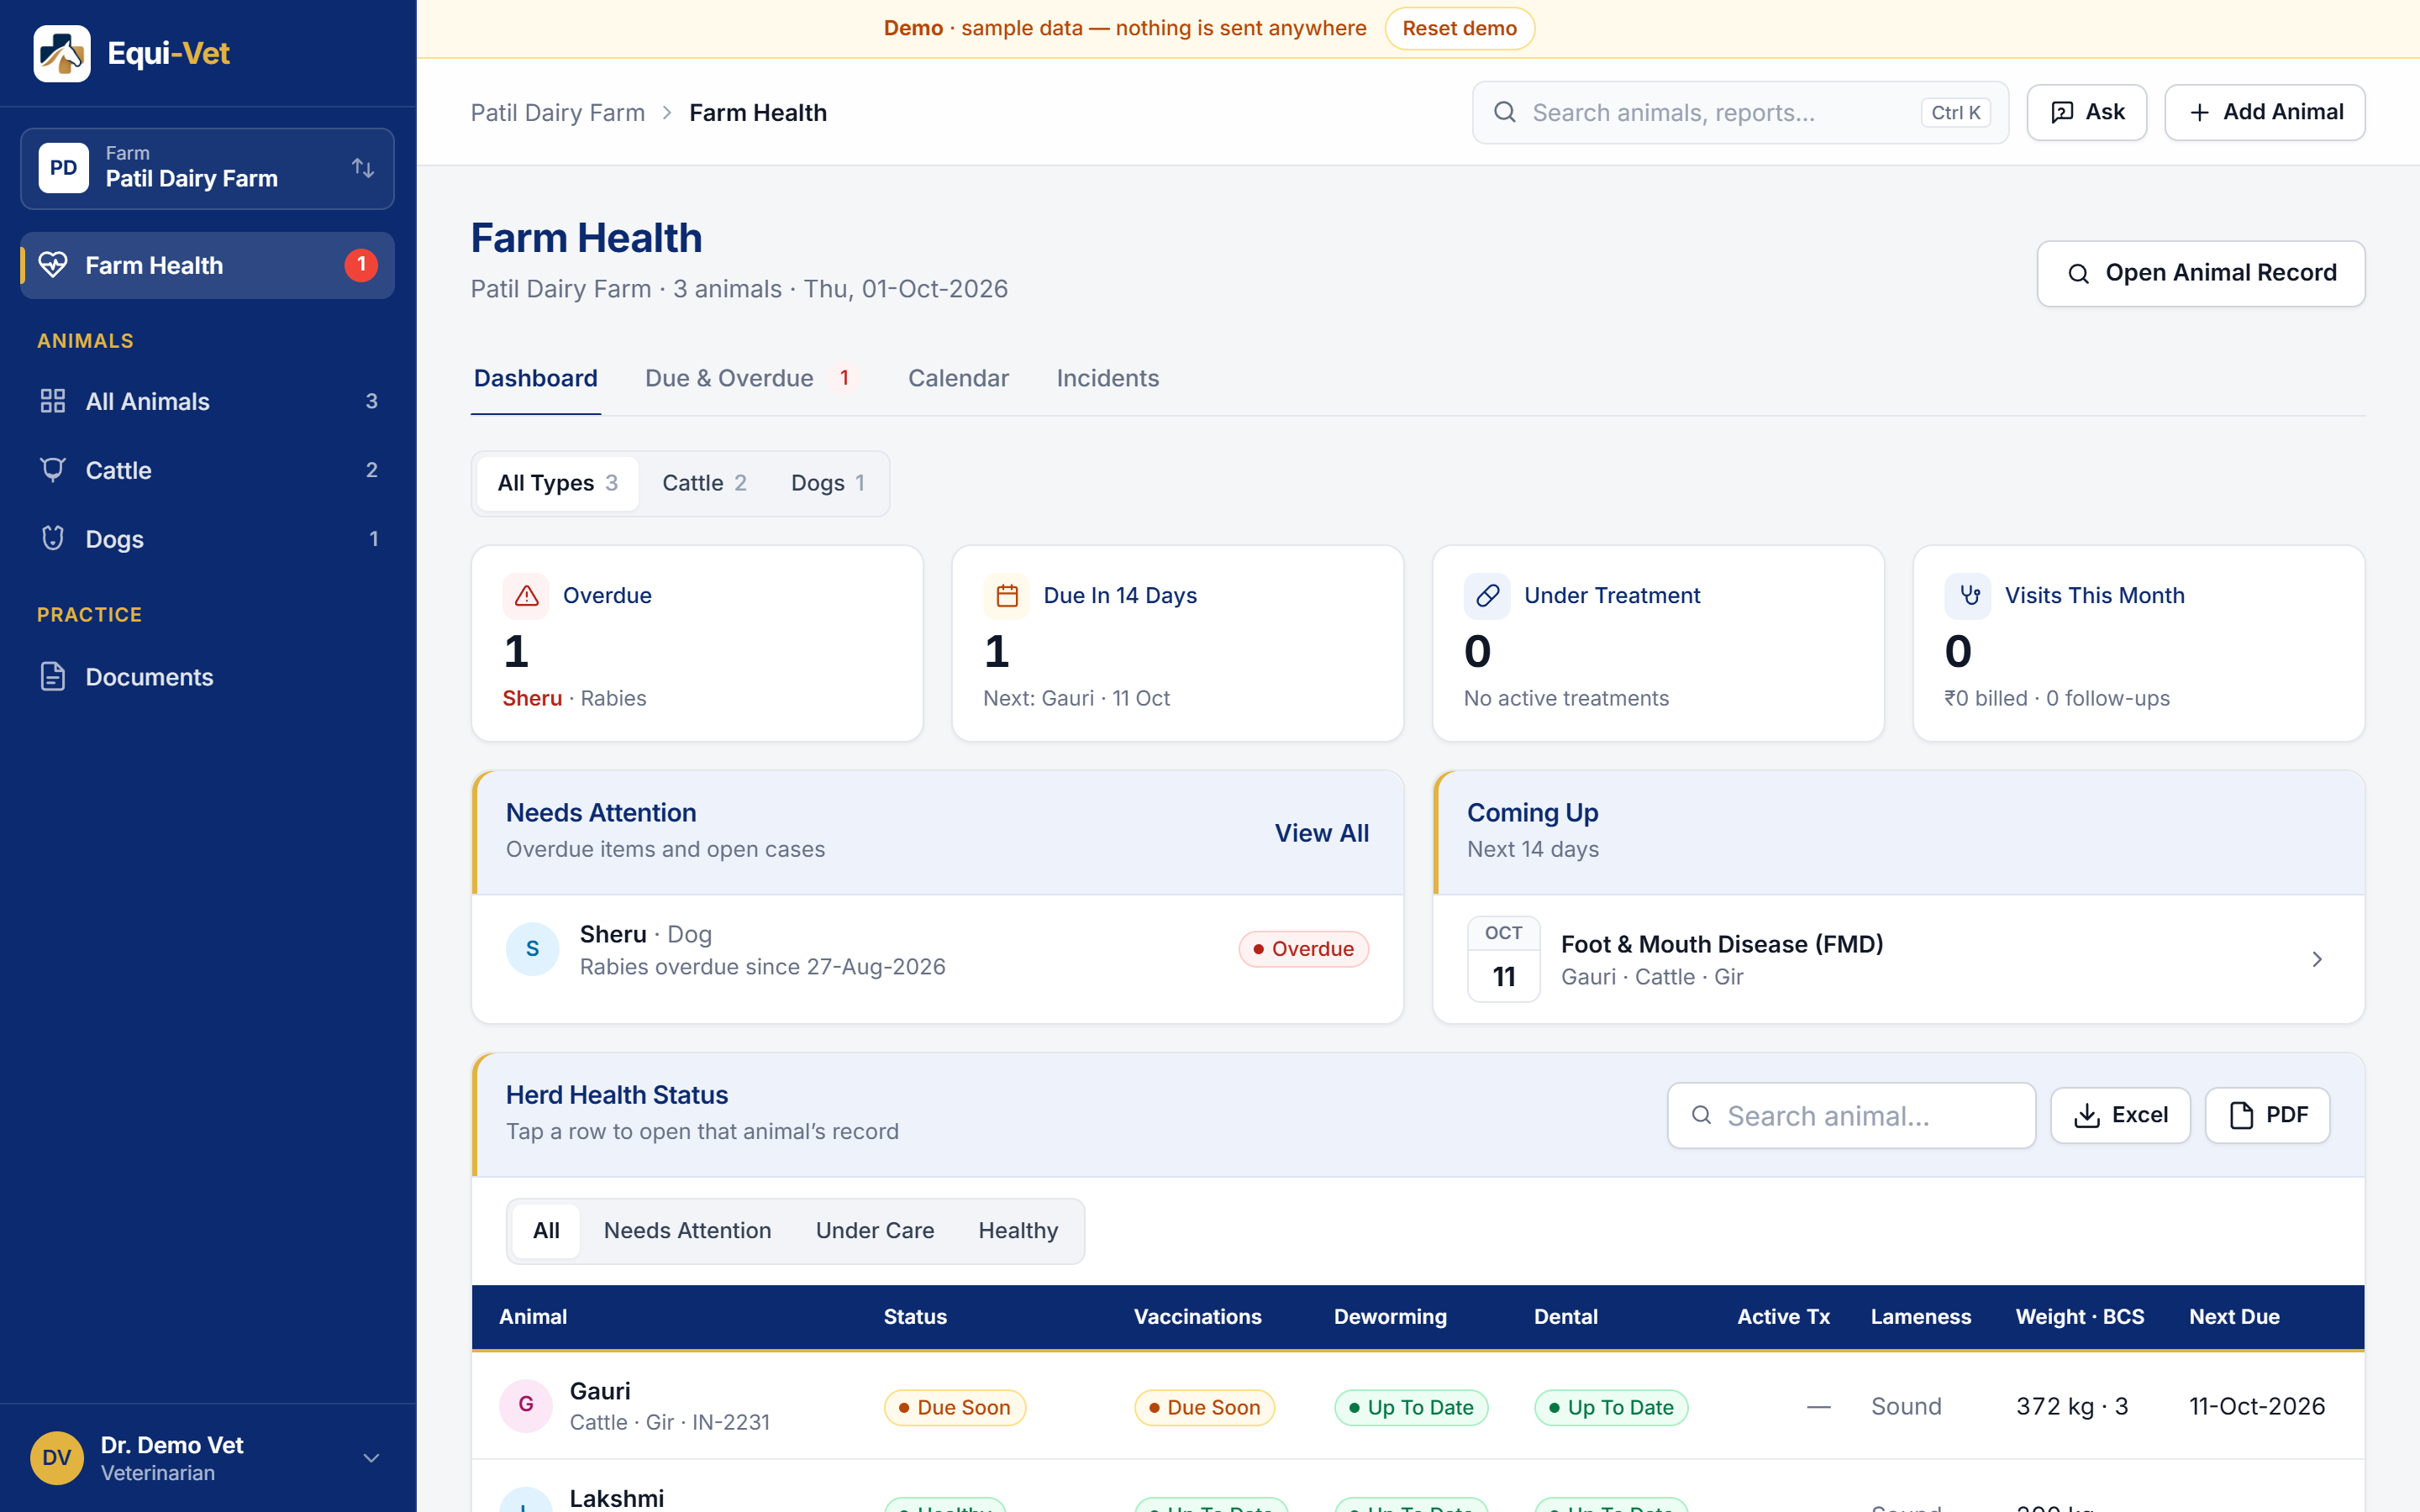Export herd status as PDF

(x=2267, y=1115)
